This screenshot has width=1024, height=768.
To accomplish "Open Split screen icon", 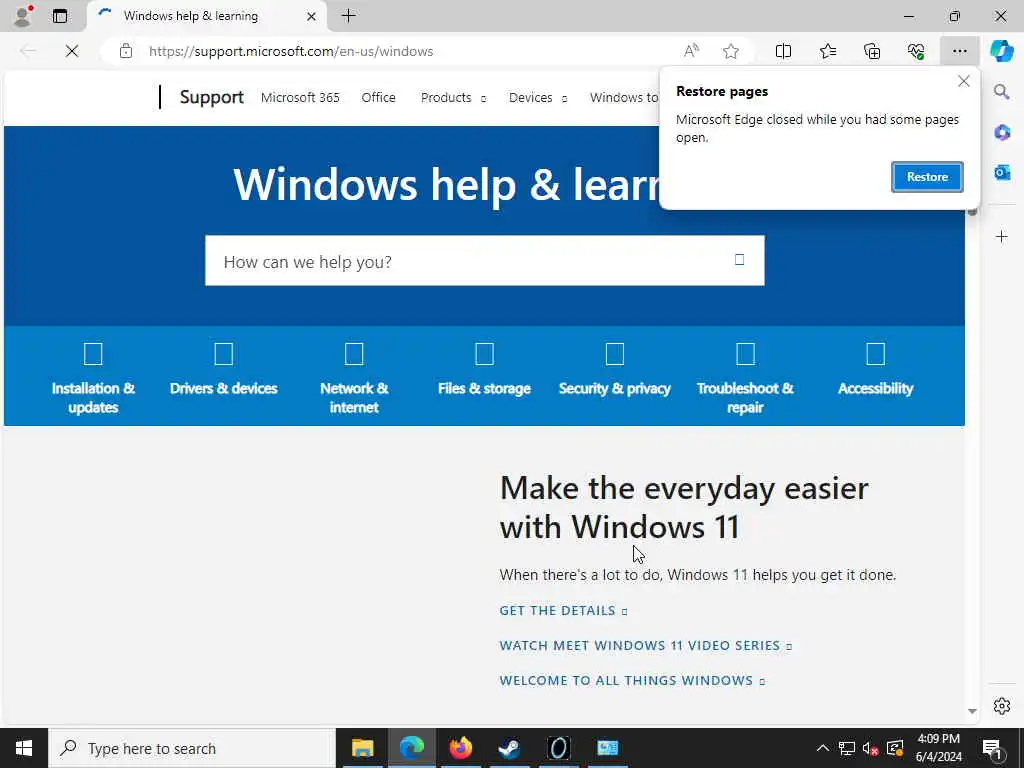I will [x=783, y=51].
